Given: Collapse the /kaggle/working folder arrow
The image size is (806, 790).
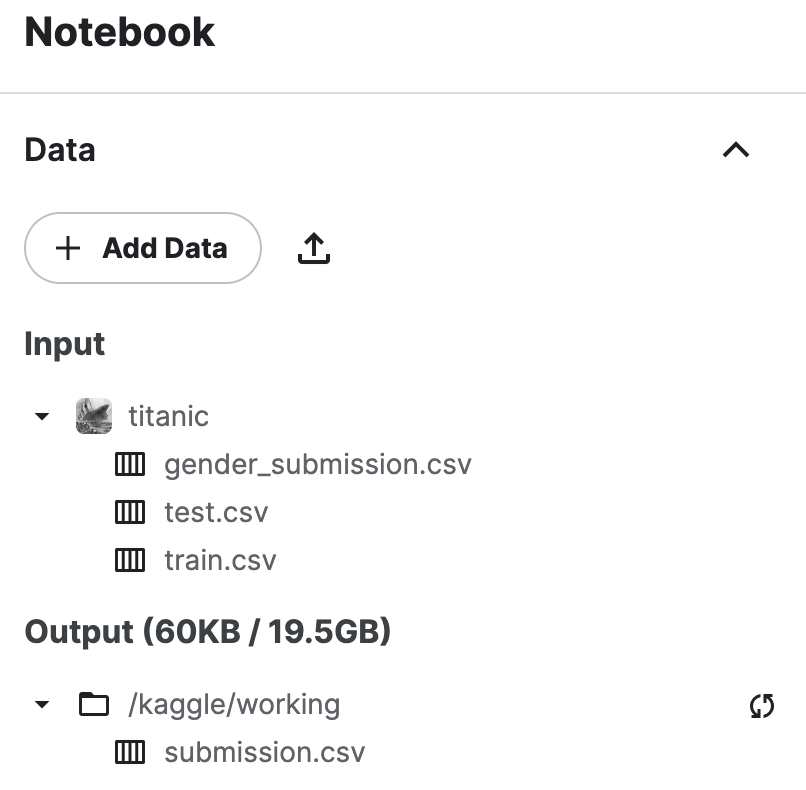Looking at the screenshot, I should pyautogui.click(x=42, y=704).
